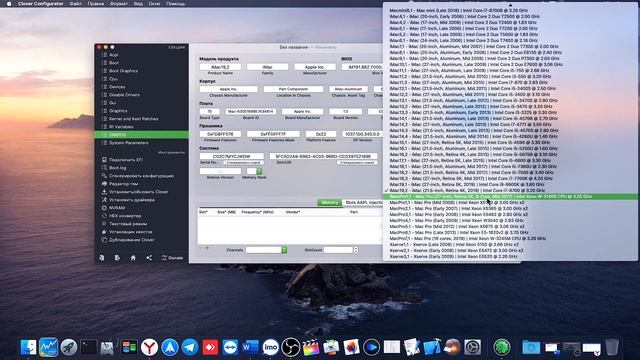Open Terminal from the Dock
640x360 pixels.
pos(89,347)
